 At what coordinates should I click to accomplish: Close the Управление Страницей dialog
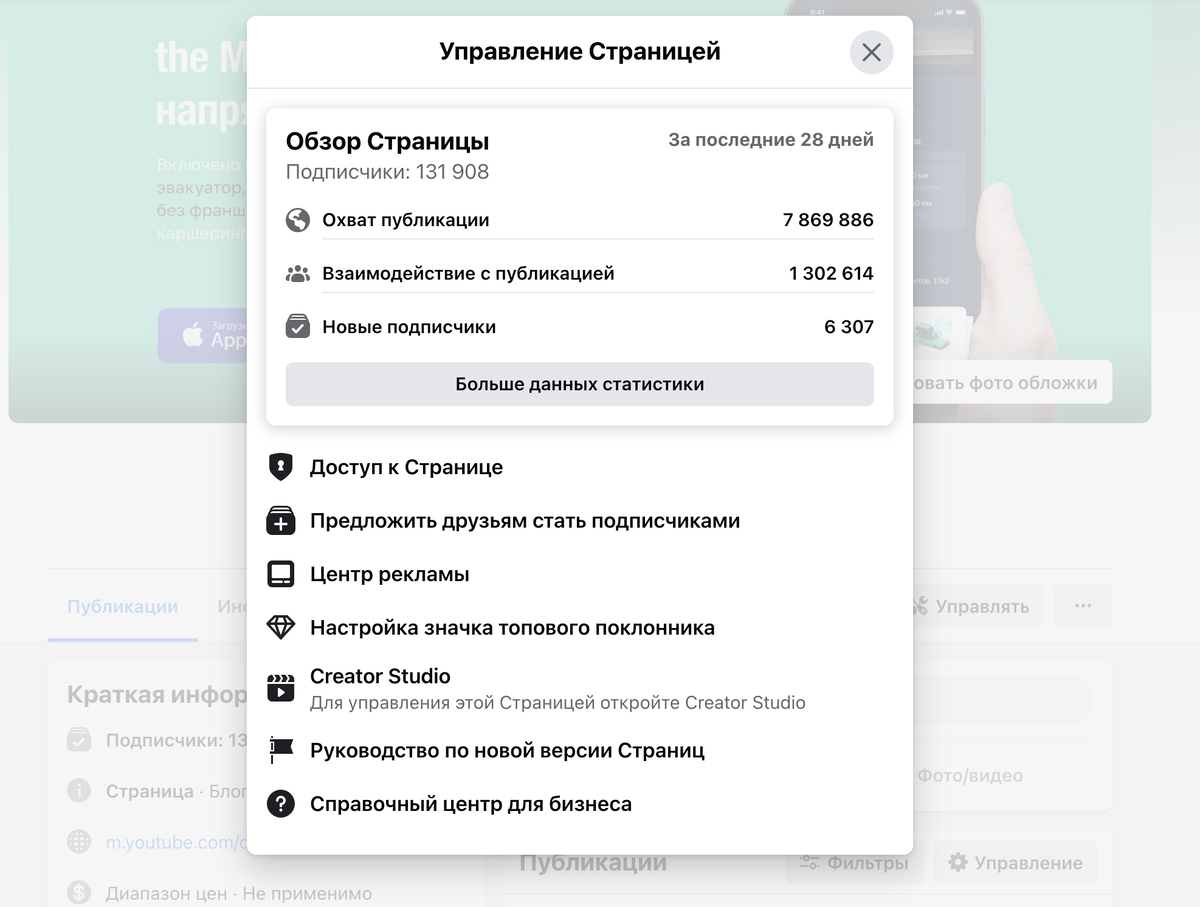coord(871,52)
